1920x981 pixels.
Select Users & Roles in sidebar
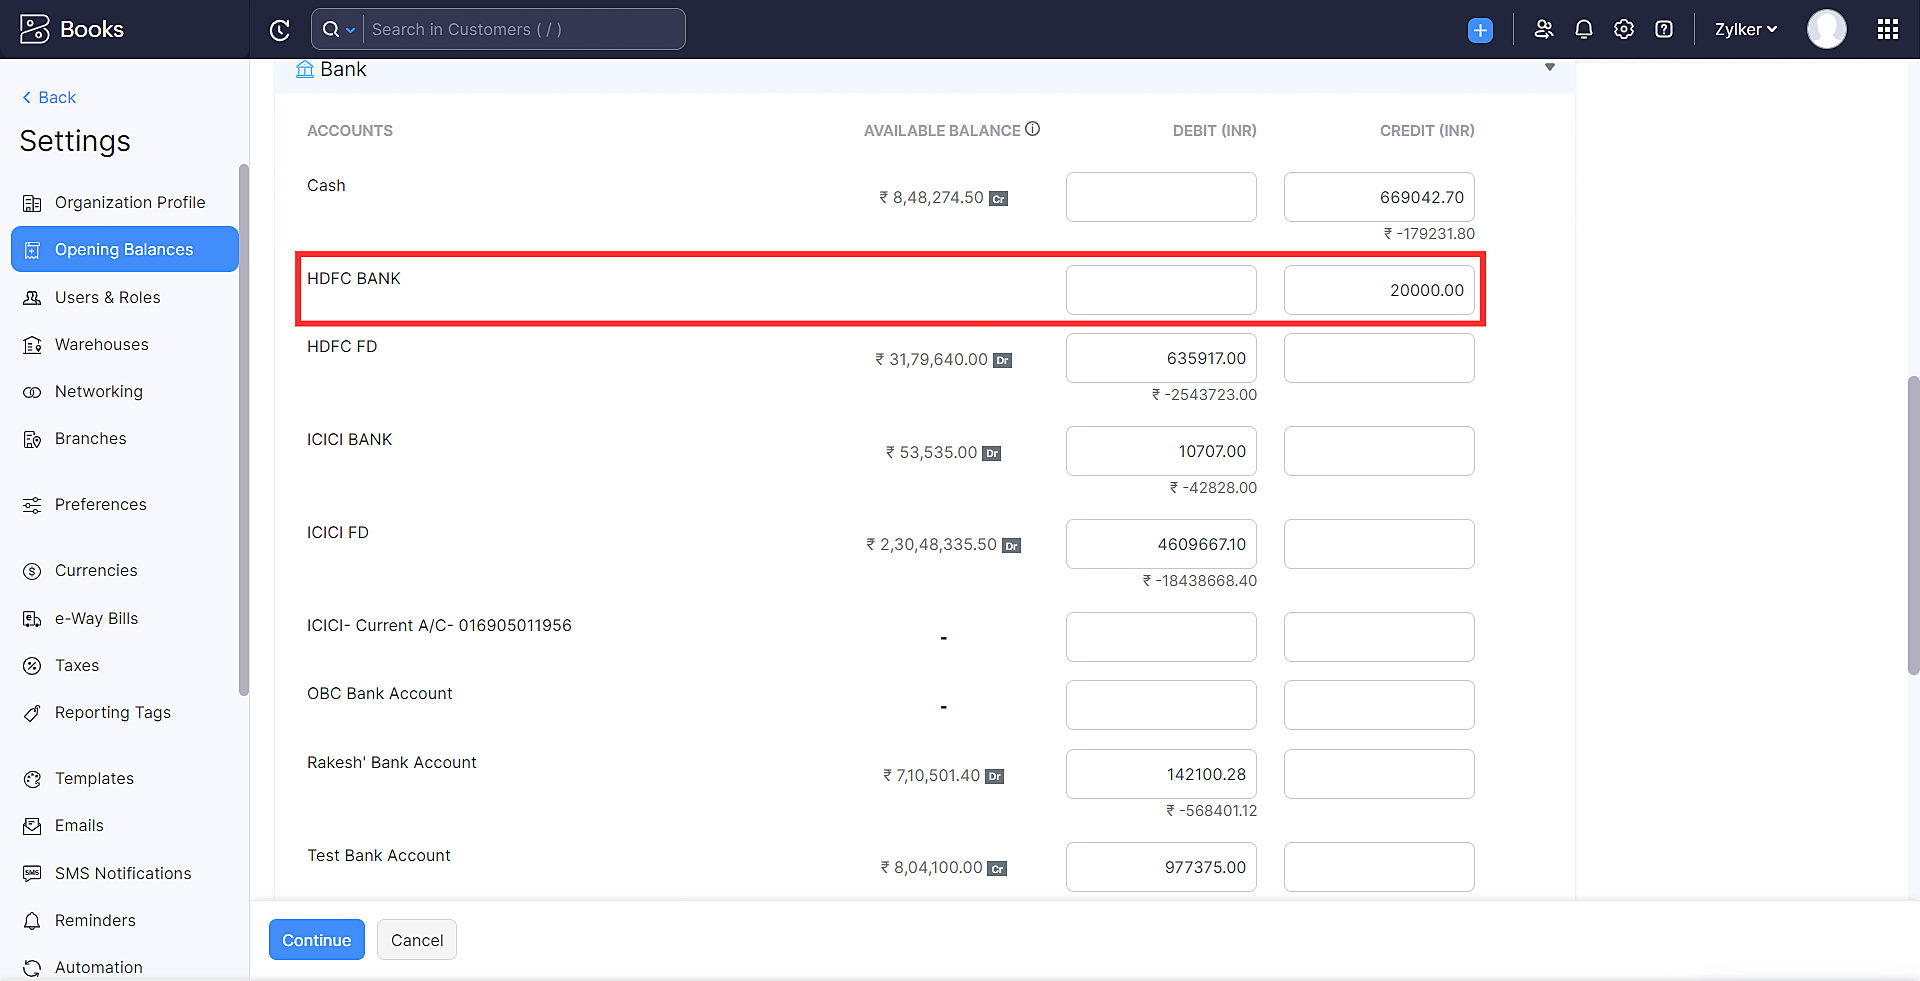point(107,297)
